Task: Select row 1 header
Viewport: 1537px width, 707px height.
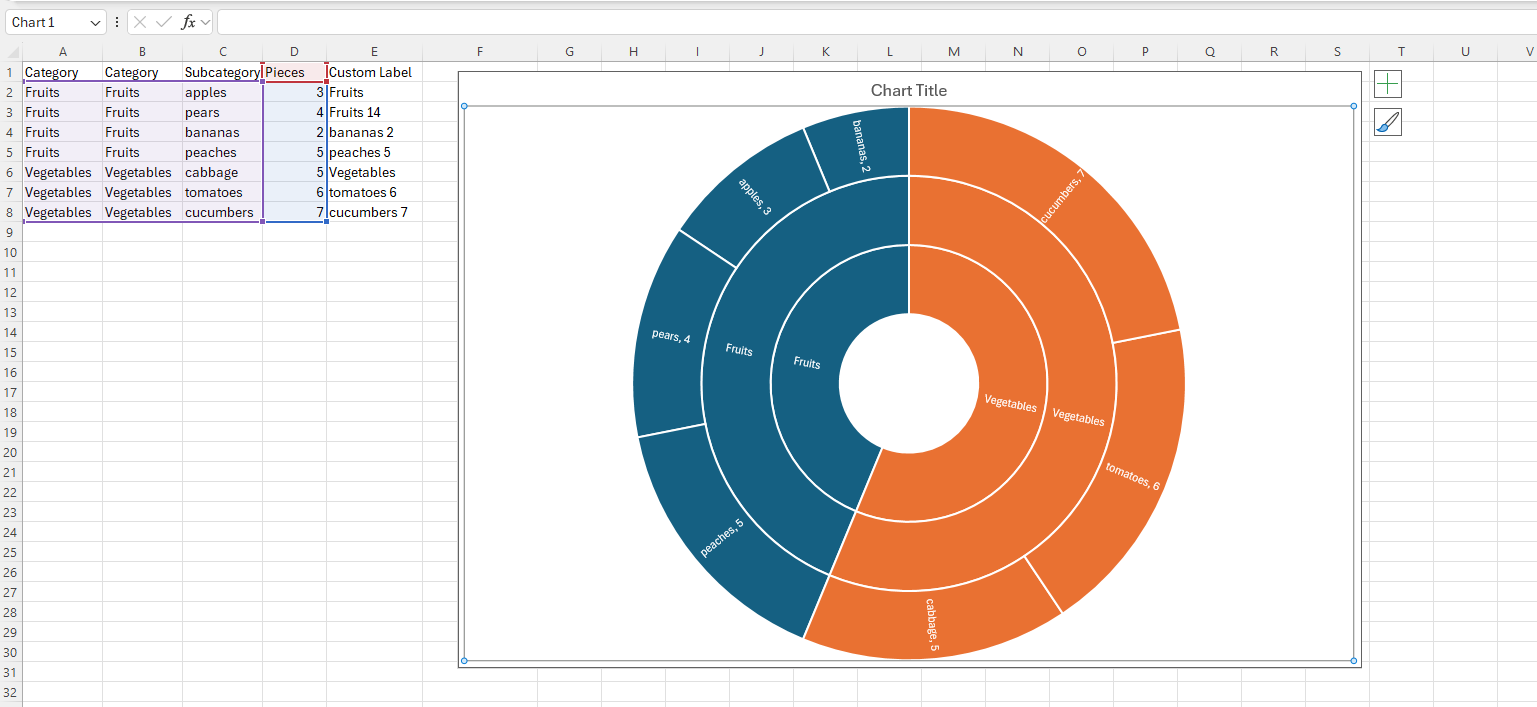Action: 11,72
